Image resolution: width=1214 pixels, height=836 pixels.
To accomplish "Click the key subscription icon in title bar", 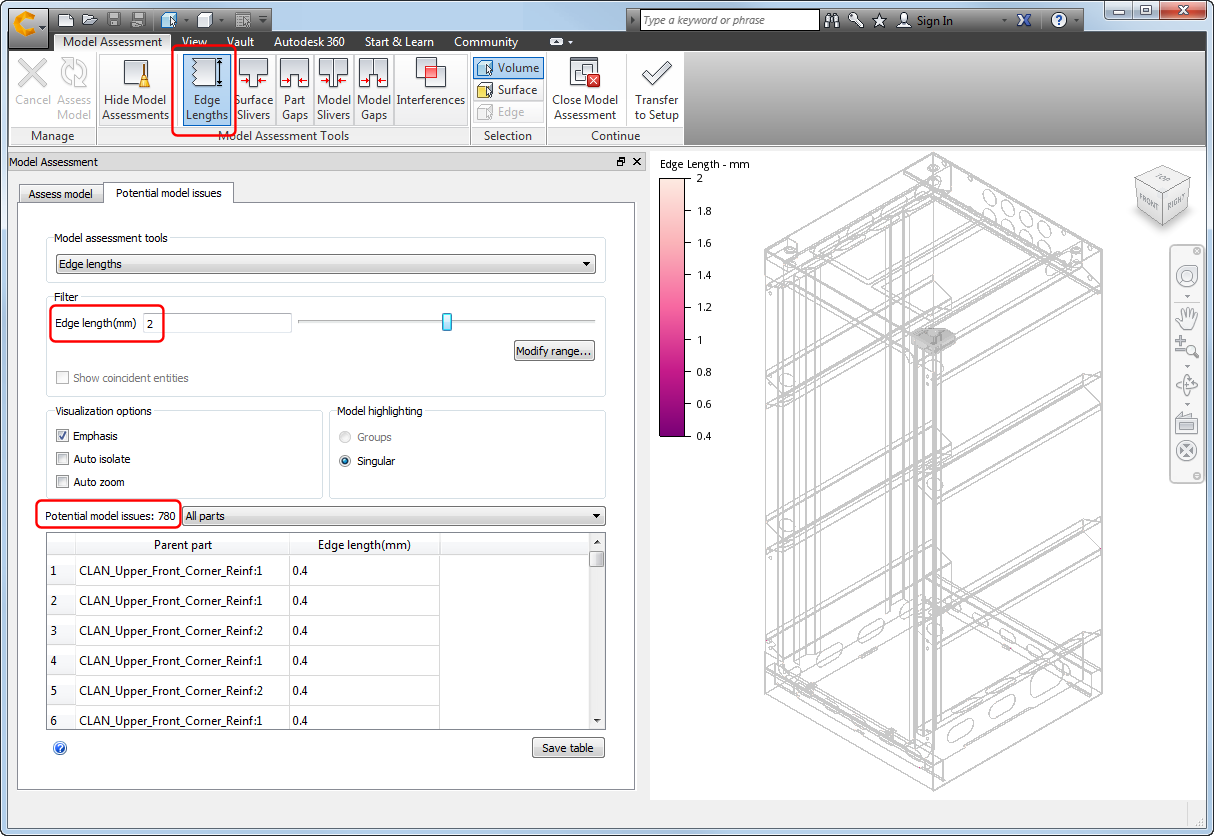I will pos(856,20).
